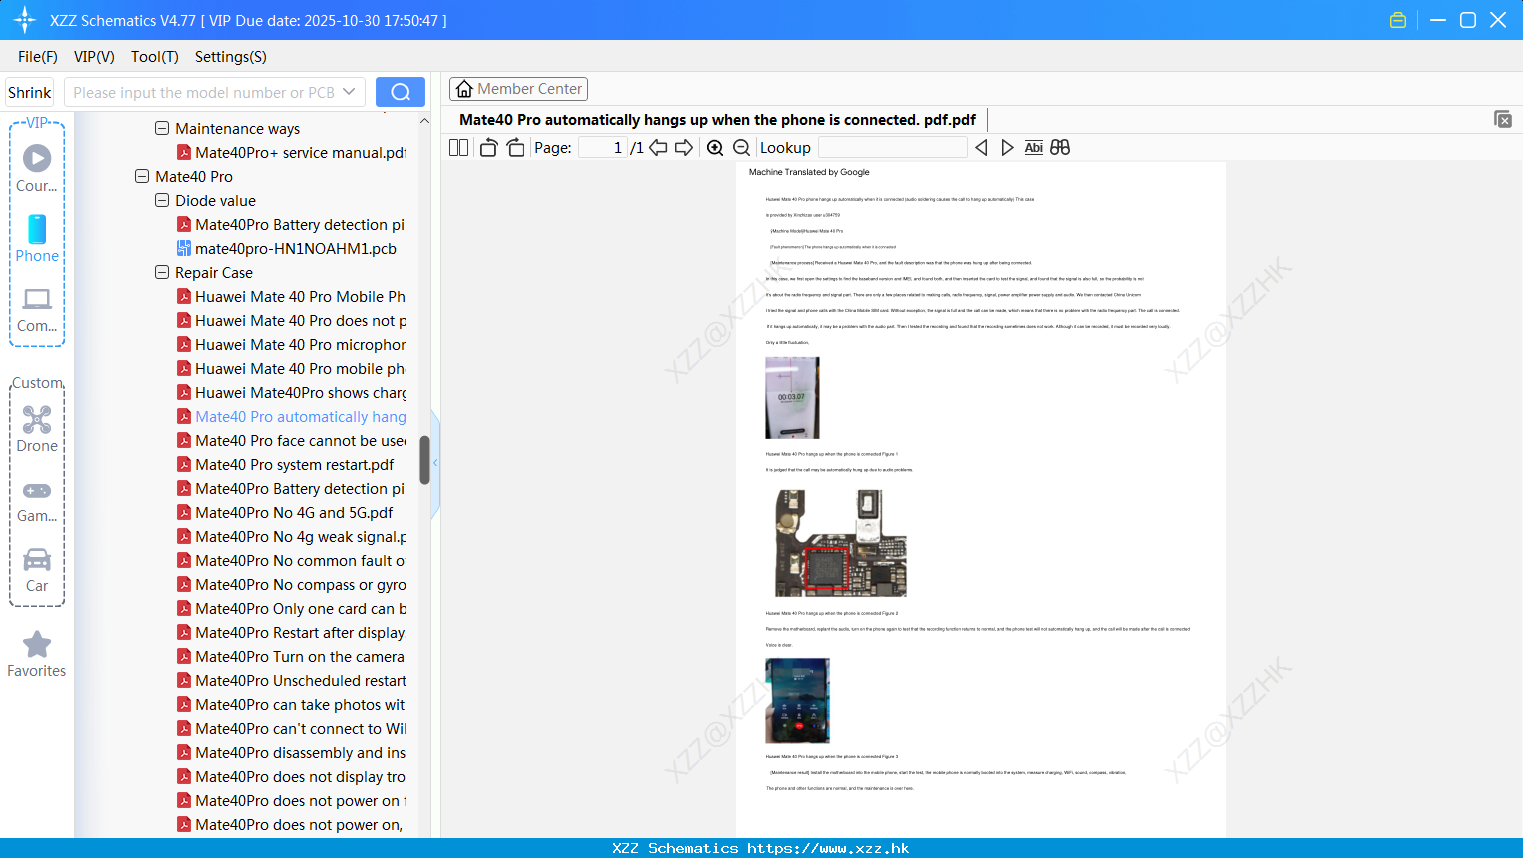Collapse the Diode value node

click(162, 200)
